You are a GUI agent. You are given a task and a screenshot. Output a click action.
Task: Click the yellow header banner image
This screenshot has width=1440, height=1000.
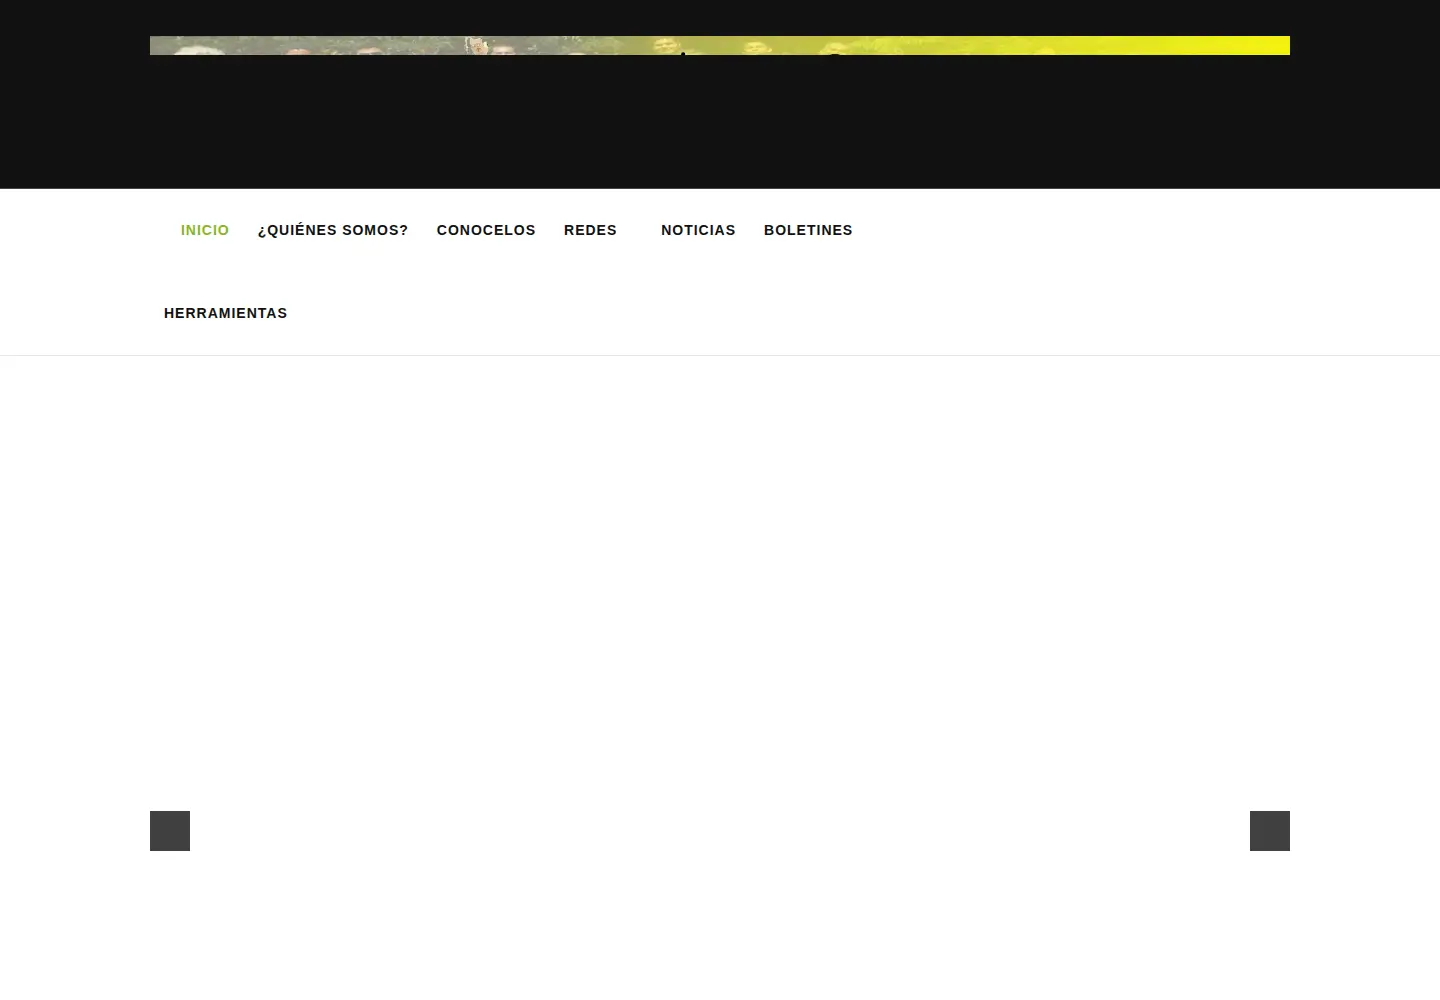click(x=720, y=45)
